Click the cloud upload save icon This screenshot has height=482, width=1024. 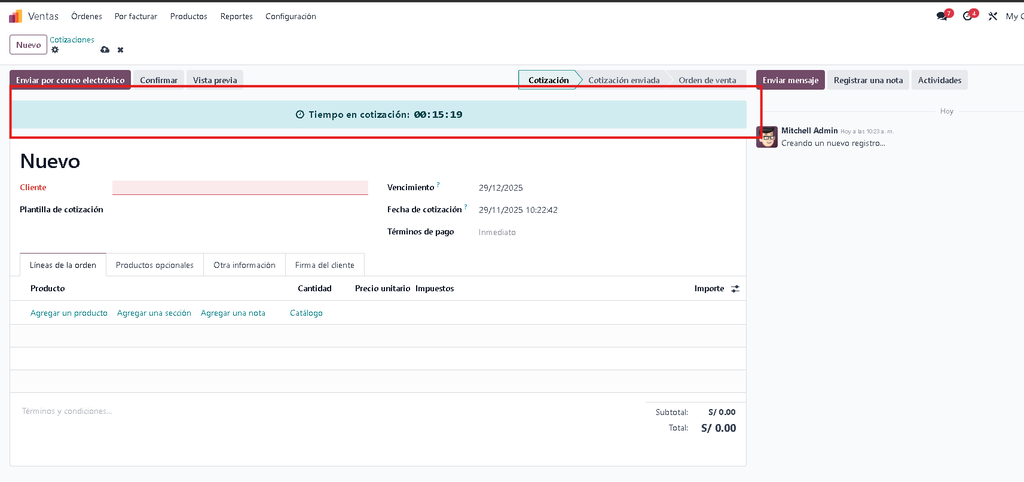(105, 50)
